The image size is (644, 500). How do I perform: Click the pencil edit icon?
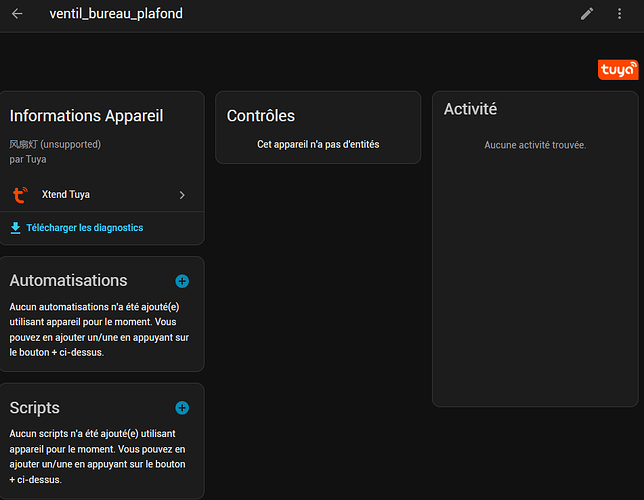pyautogui.click(x=587, y=14)
